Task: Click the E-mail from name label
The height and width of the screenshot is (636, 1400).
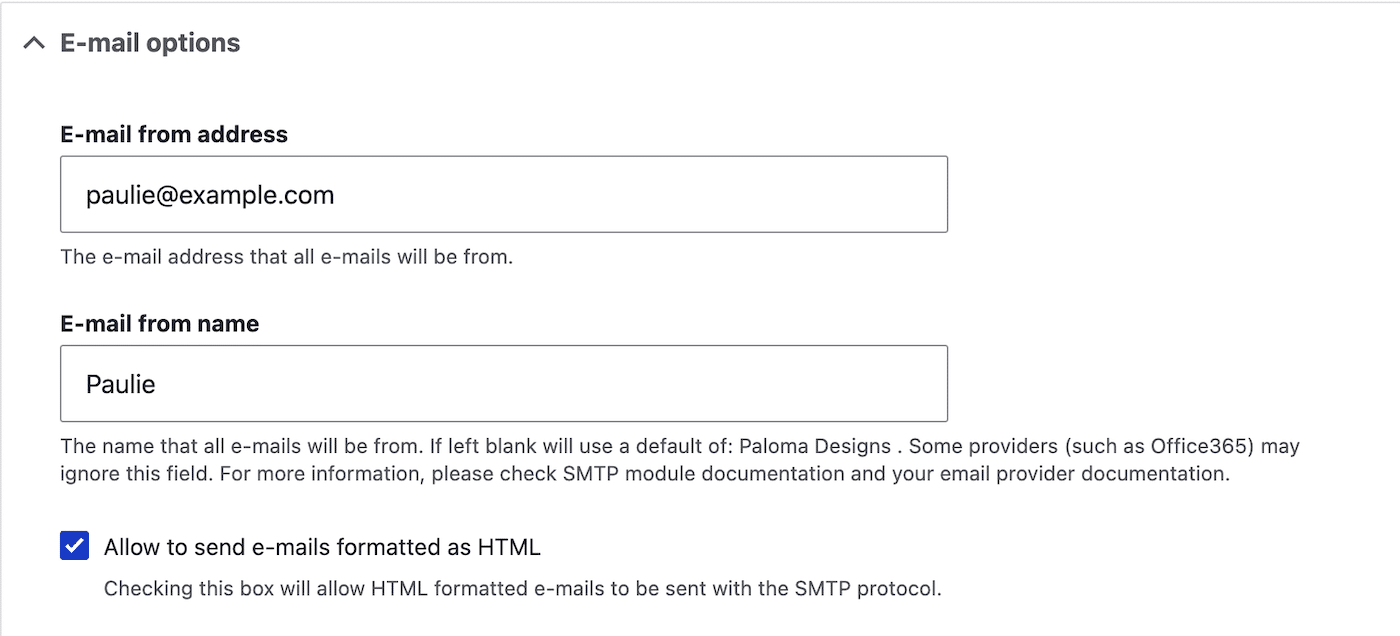Action: coord(159,323)
